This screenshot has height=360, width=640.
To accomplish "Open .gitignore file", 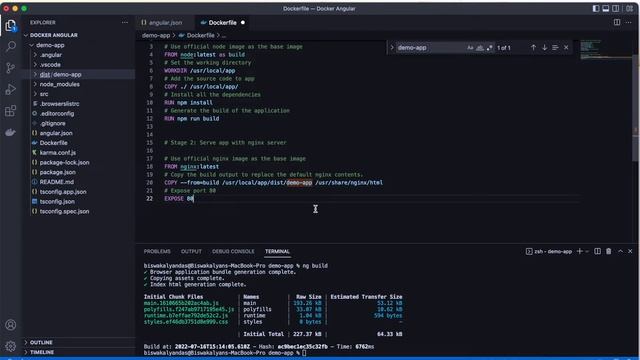I will (x=53, y=123).
